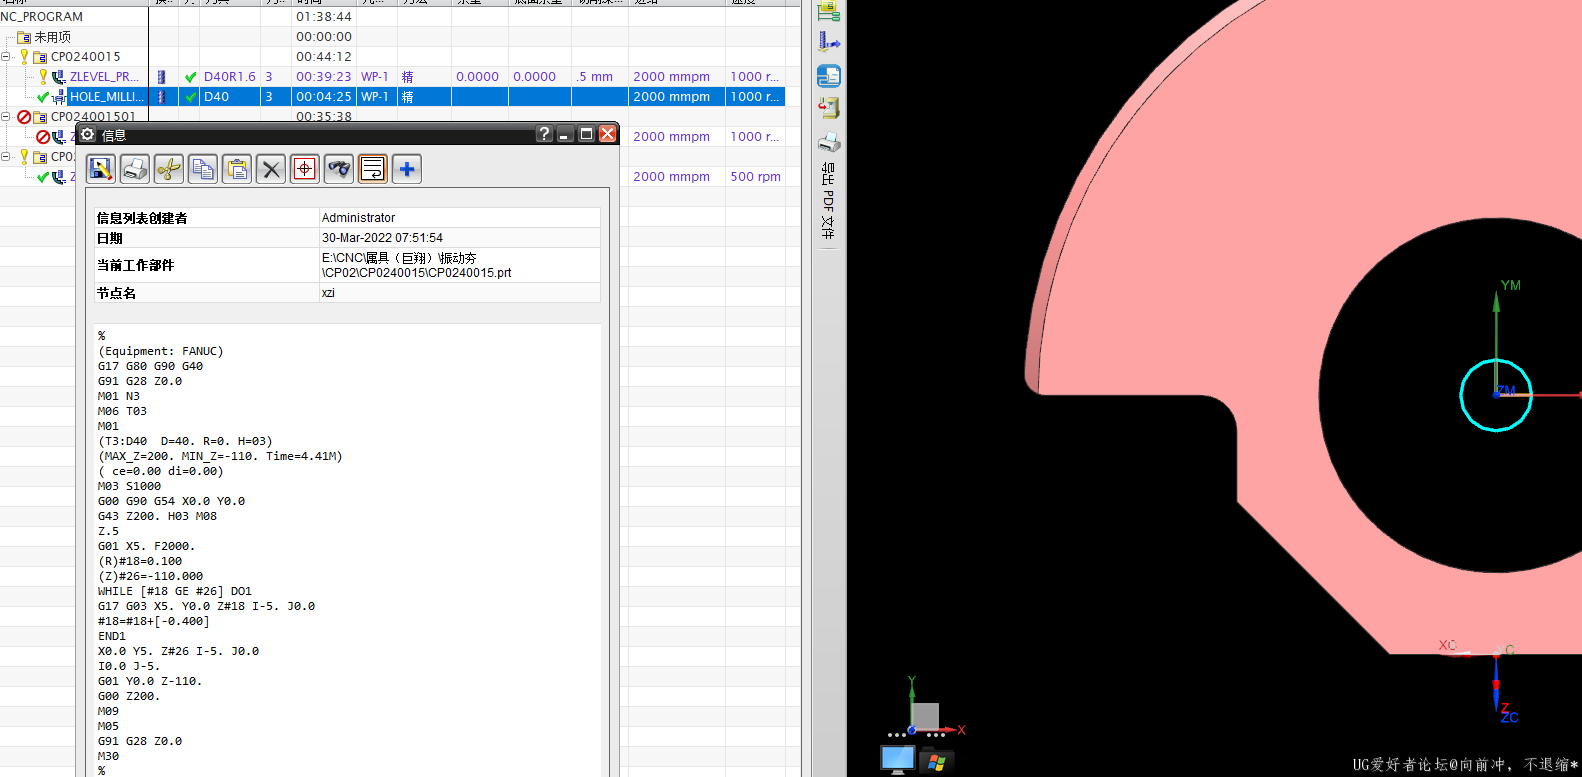1582x777 pixels.
Task: Click the printer icon in the side bar
Action: tap(829, 142)
